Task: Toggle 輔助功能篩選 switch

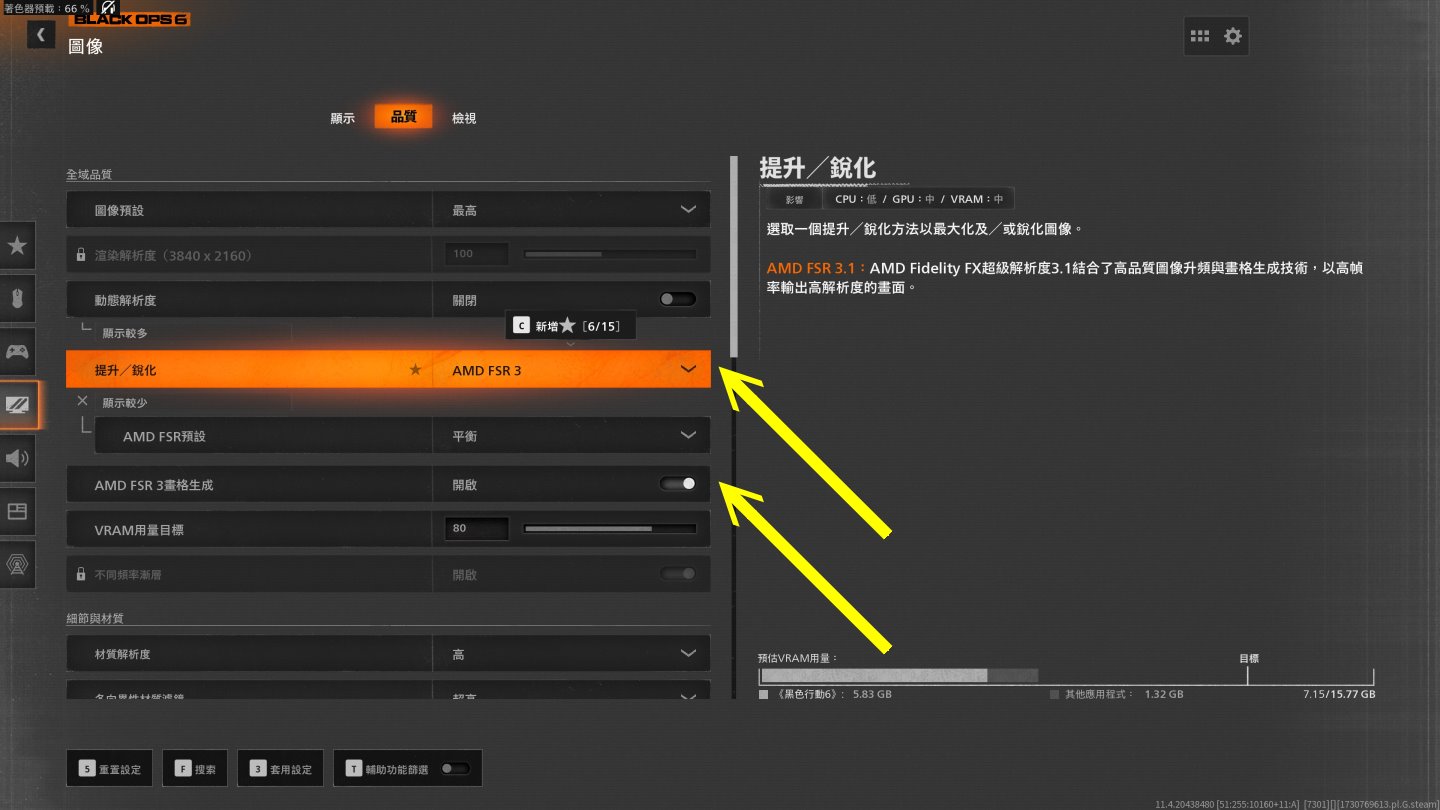Action: click(455, 769)
